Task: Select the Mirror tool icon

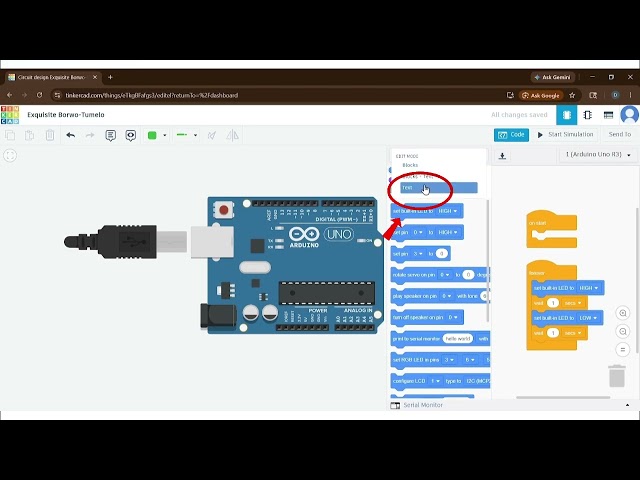Action: tap(232, 136)
